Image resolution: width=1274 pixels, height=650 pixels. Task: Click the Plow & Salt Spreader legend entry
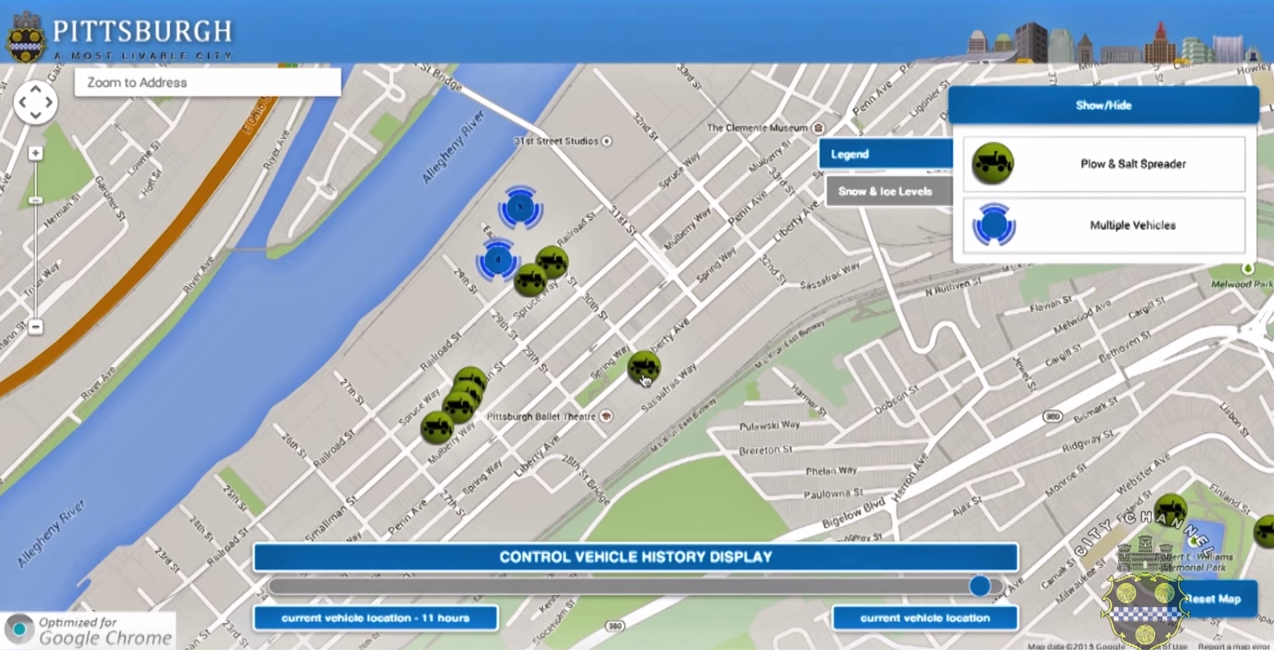(1104, 164)
